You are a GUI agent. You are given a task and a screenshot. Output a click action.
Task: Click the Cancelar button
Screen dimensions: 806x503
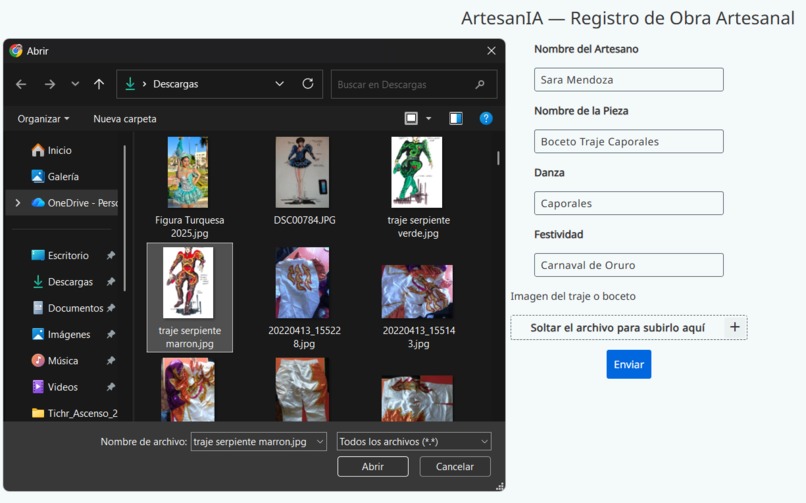pyautogui.click(x=455, y=467)
